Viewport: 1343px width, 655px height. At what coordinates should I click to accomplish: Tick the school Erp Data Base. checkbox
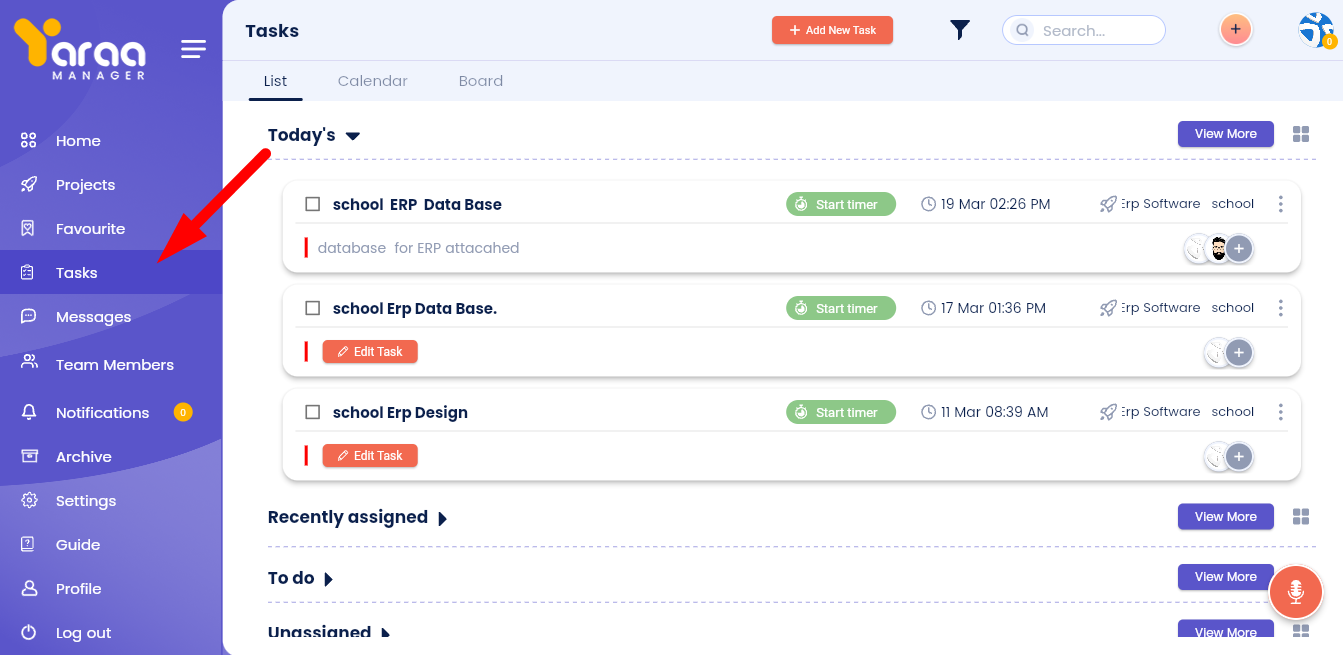(313, 308)
